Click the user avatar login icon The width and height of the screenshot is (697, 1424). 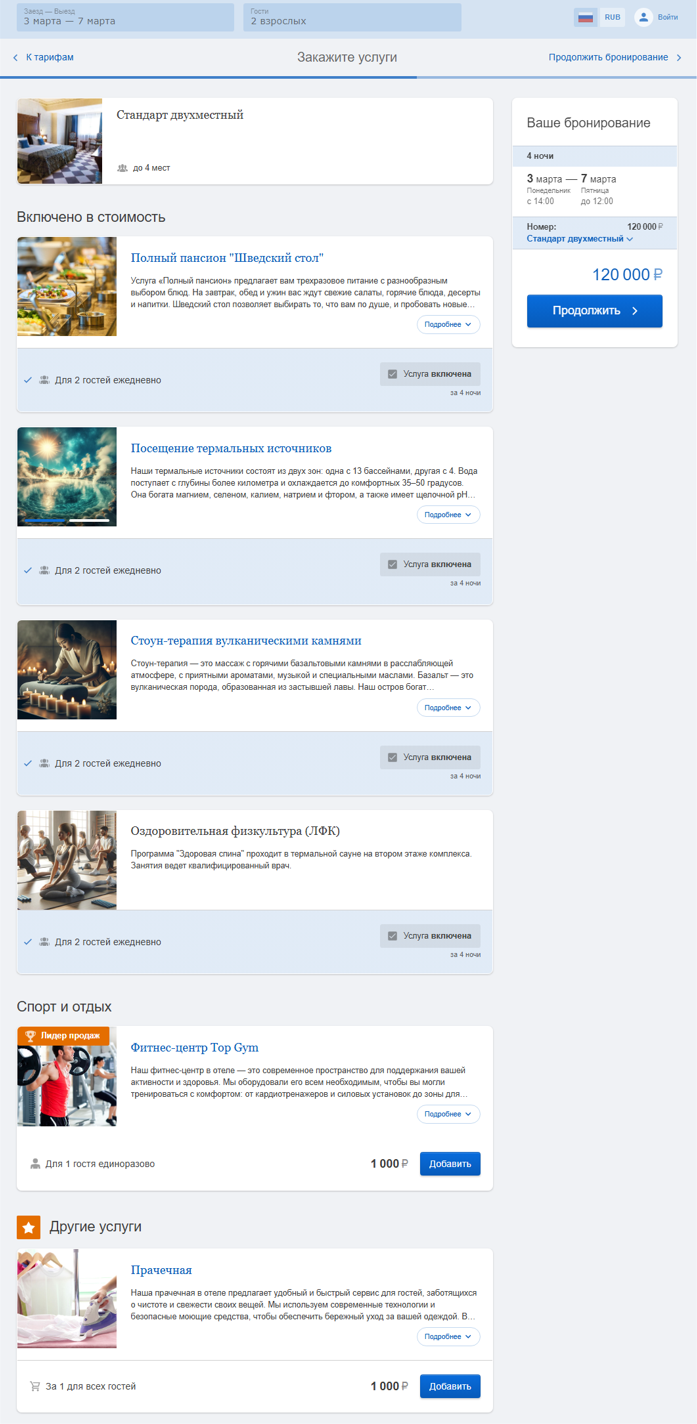(x=643, y=17)
